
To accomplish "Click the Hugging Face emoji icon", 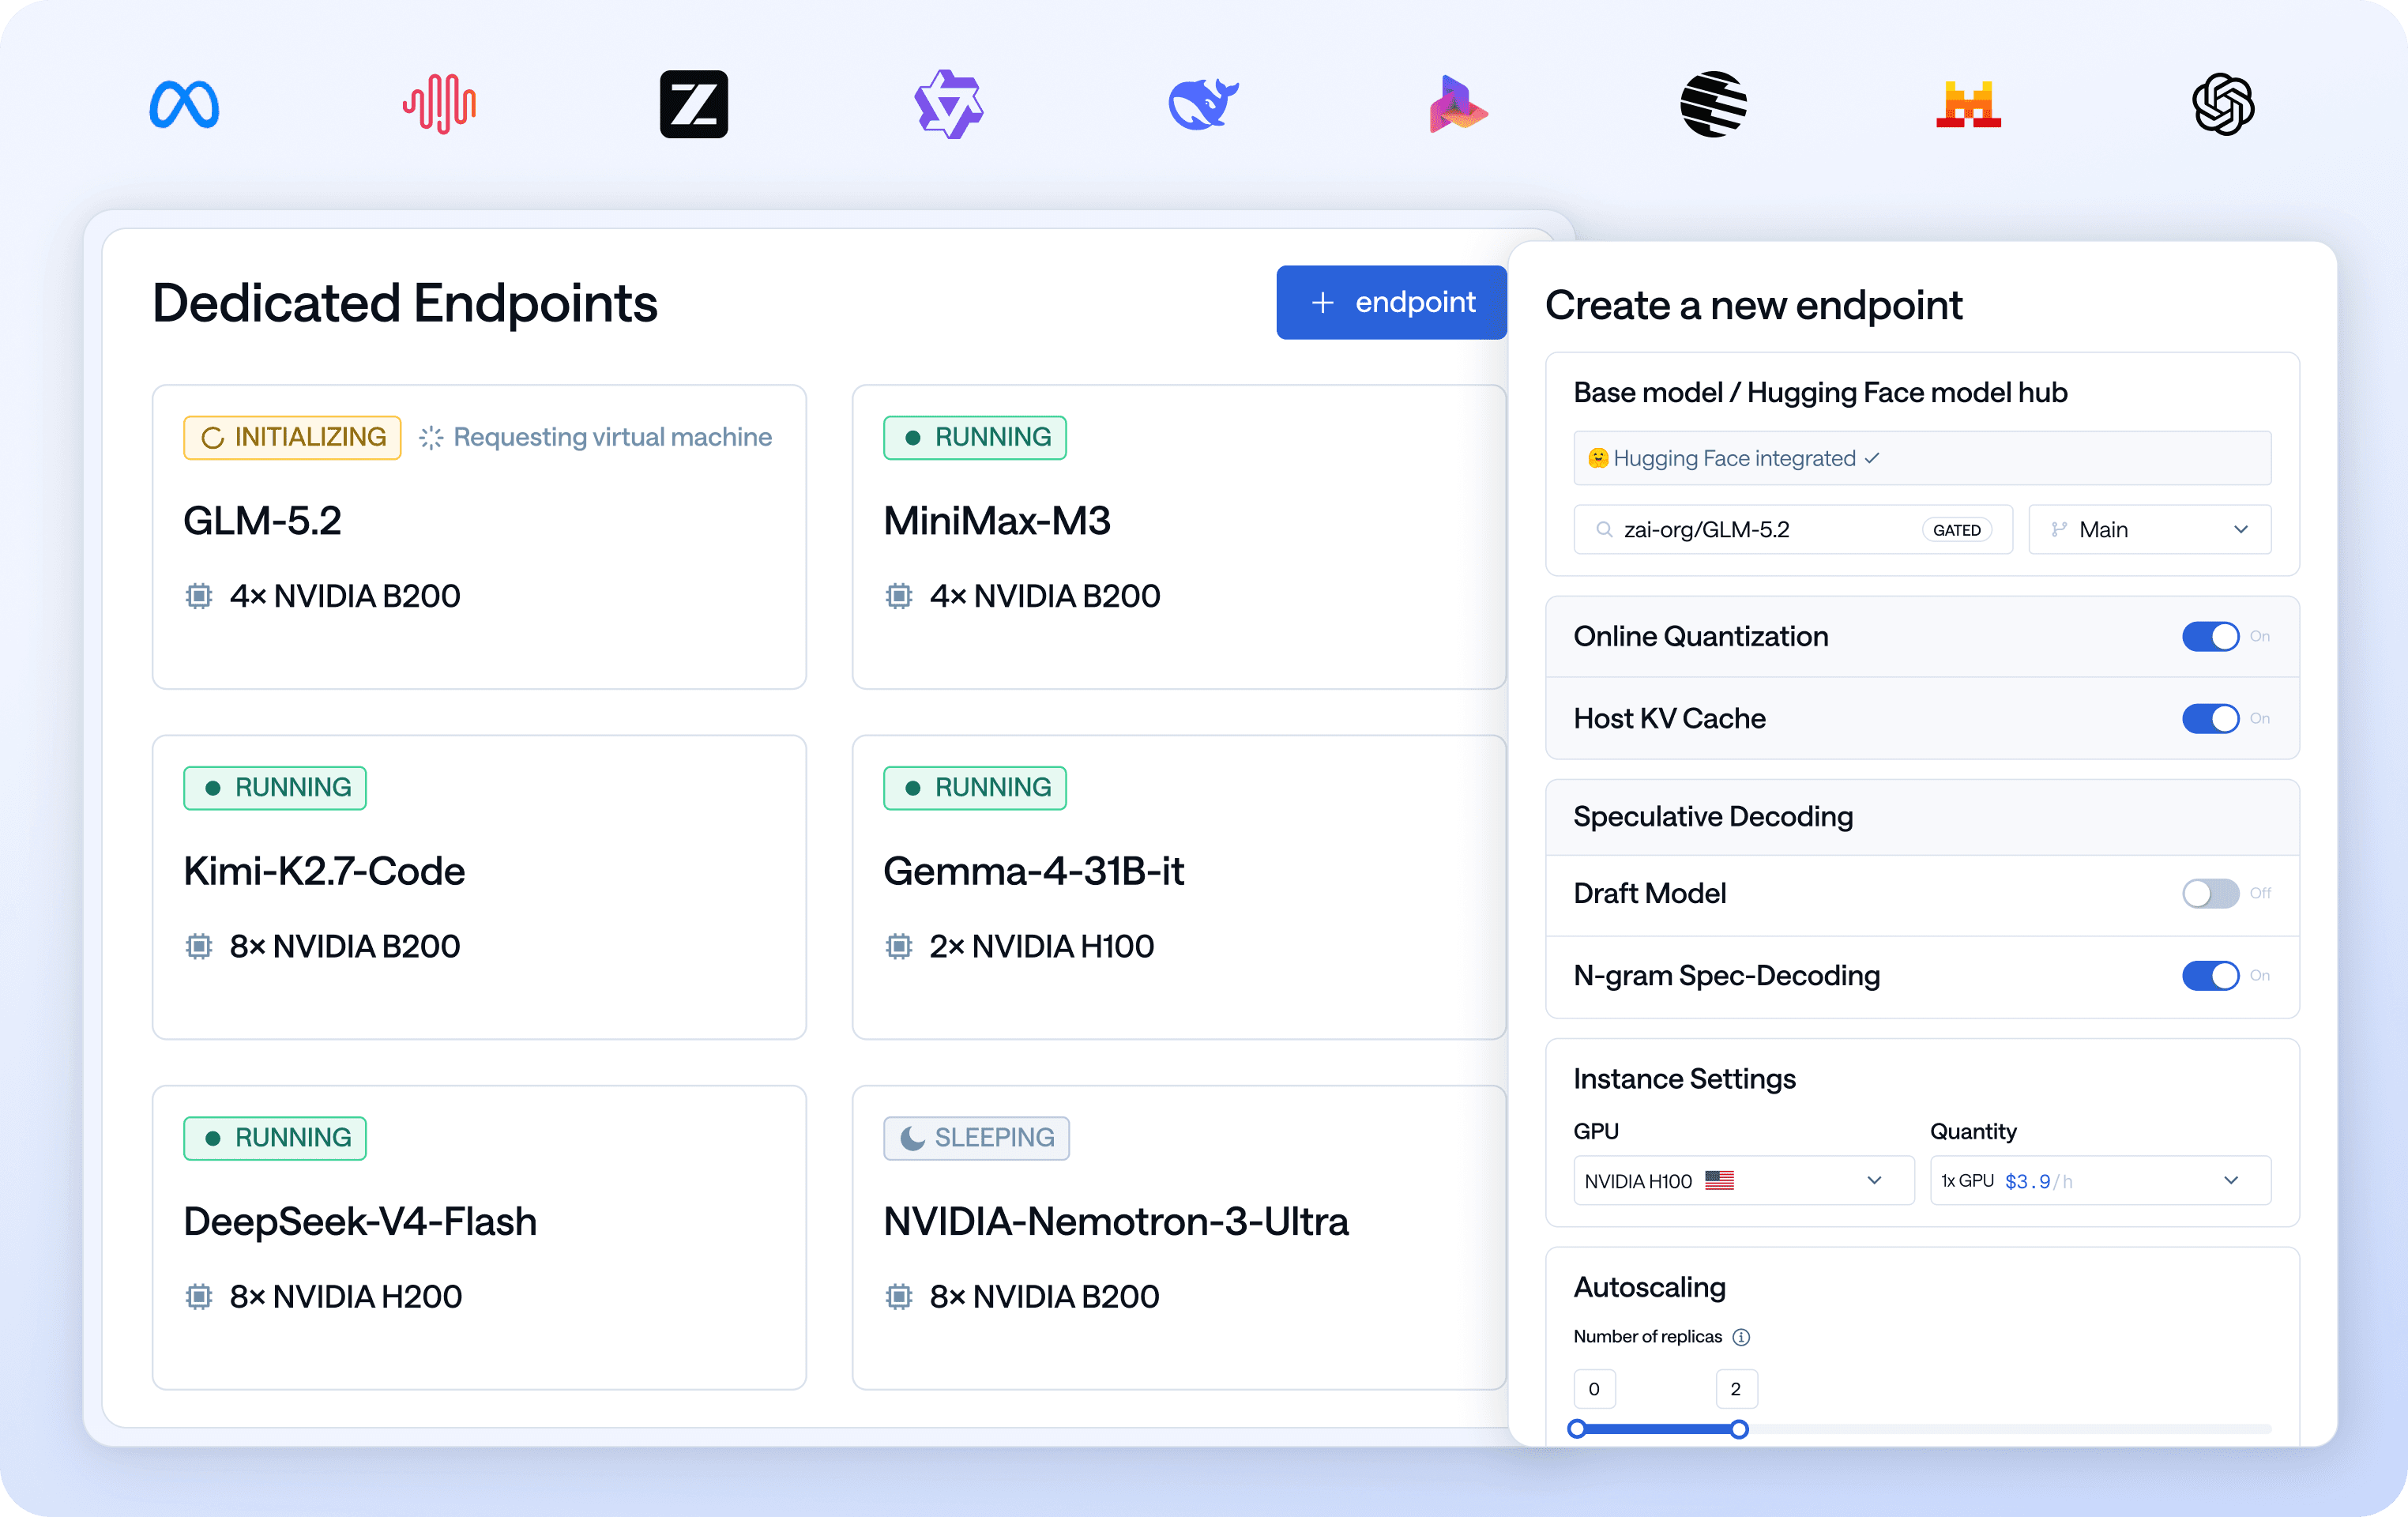I will [1598, 458].
